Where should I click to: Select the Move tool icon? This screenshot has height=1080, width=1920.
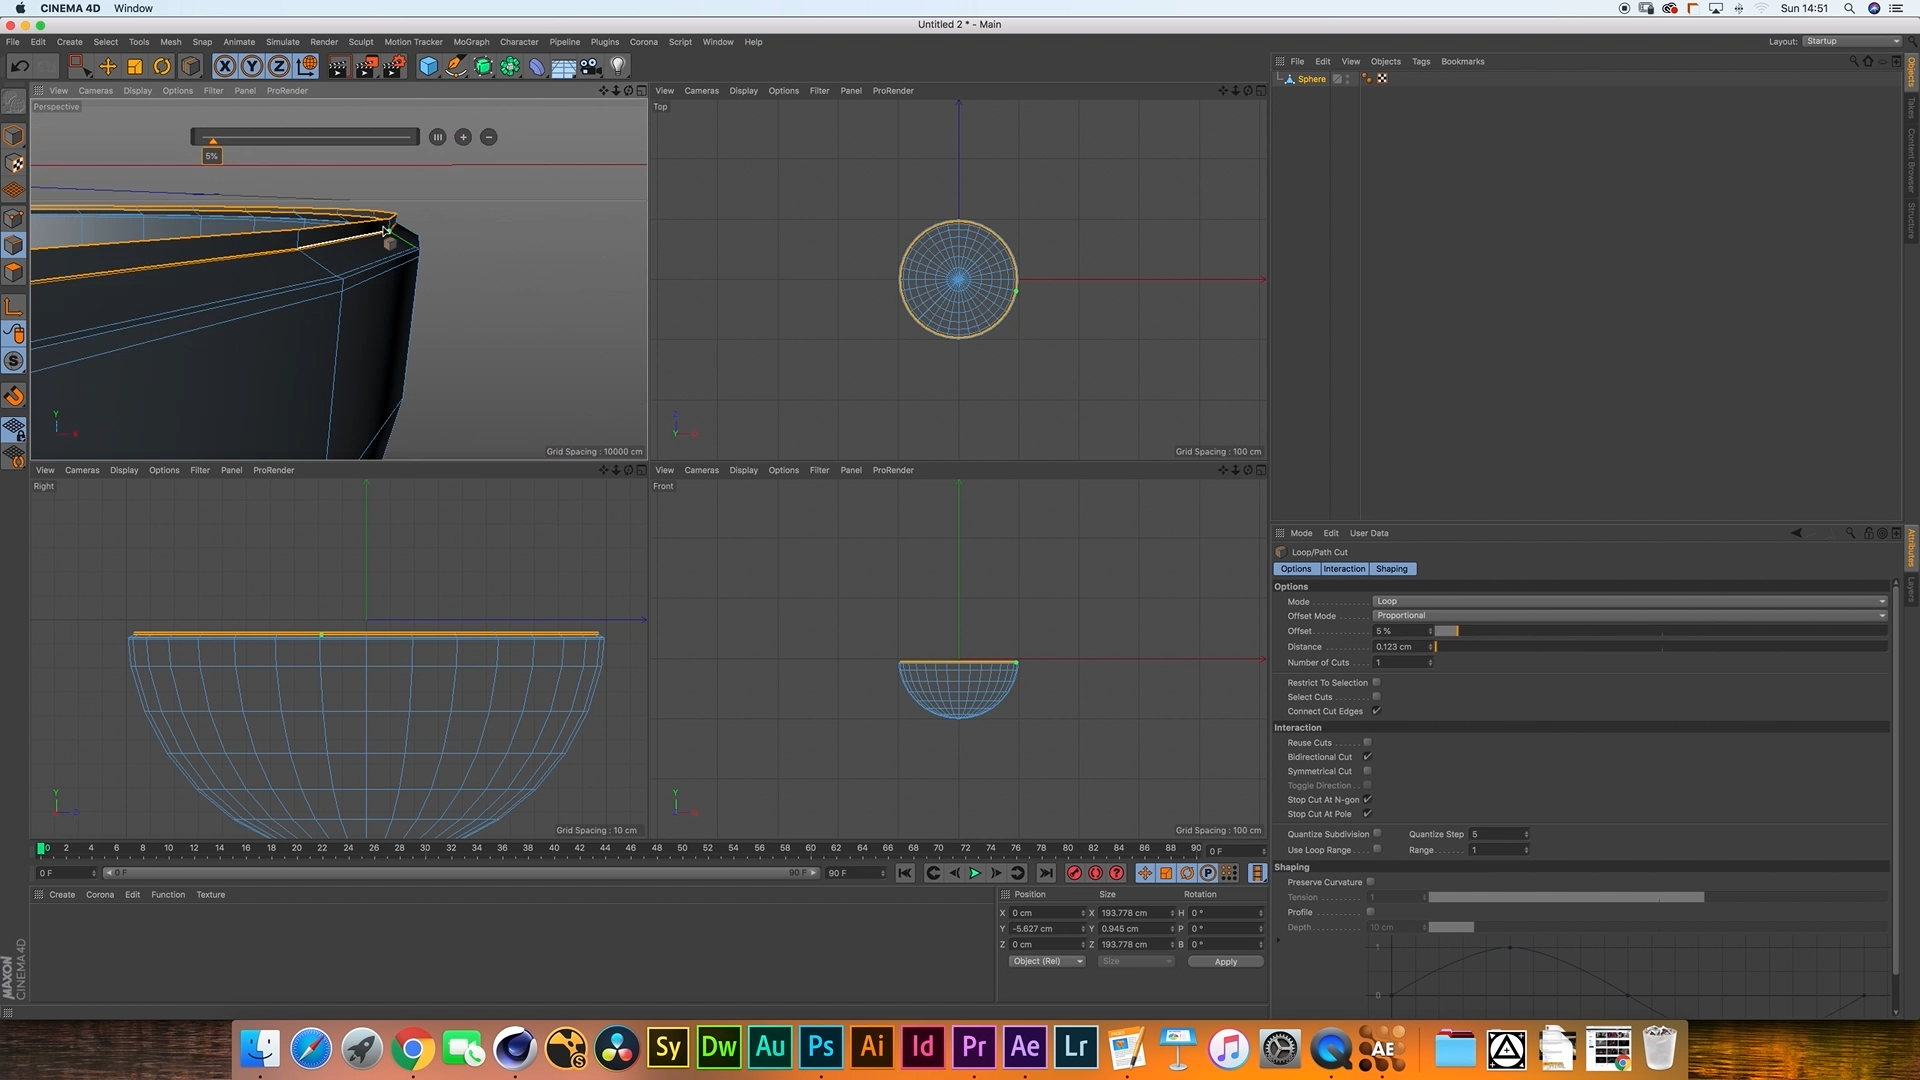(107, 67)
